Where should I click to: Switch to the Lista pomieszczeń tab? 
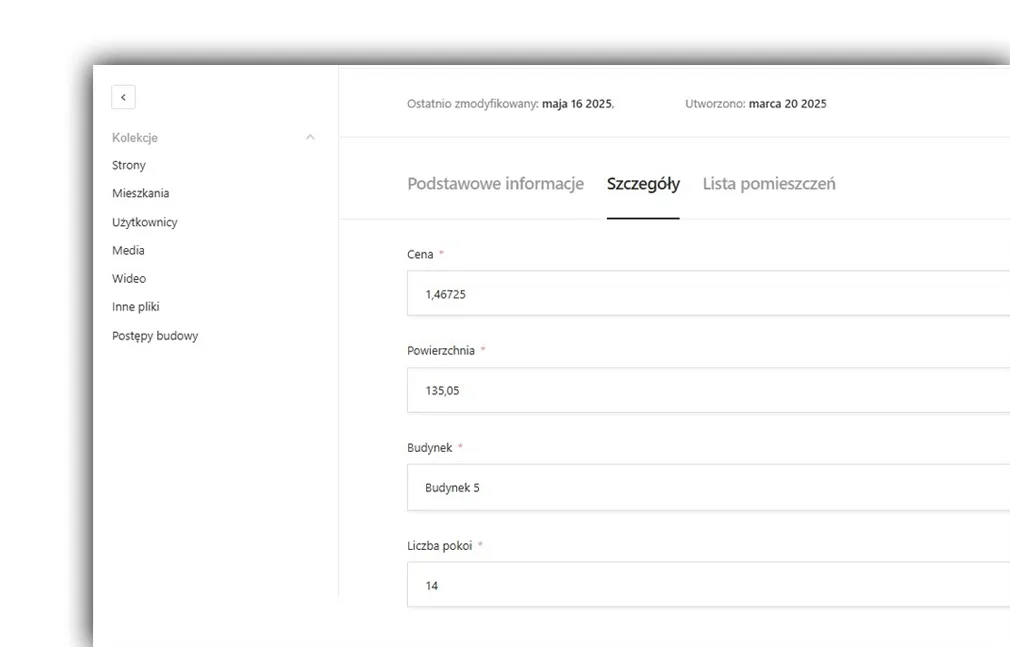pyautogui.click(x=769, y=184)
